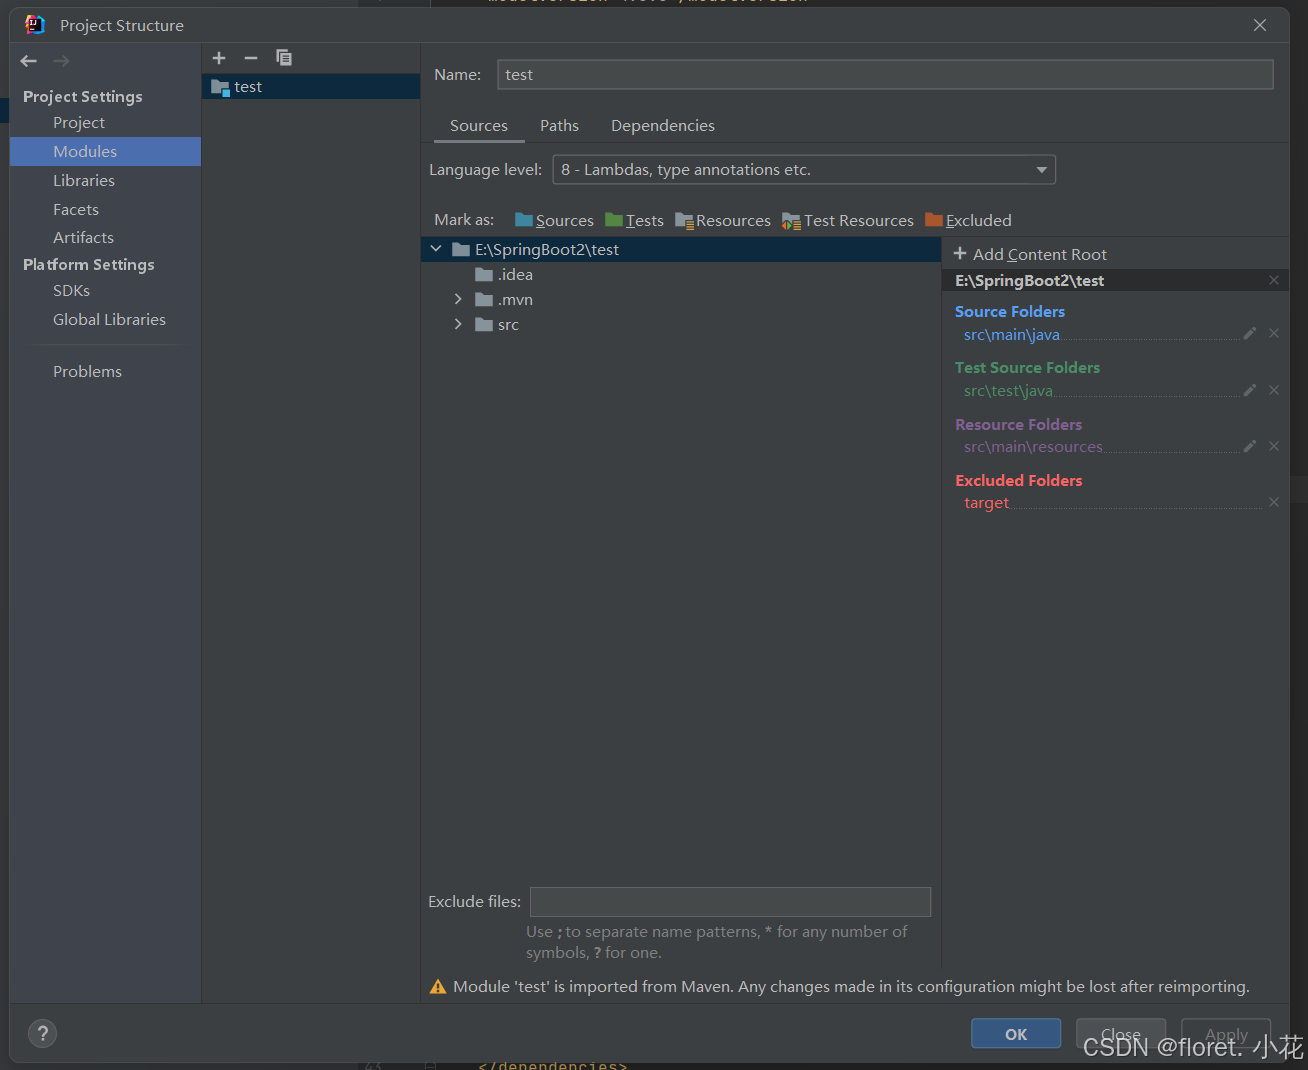Viewport: 1308px width, 1070px height.
Task: Open the Language level dropdown
Action: coord(804,170)
